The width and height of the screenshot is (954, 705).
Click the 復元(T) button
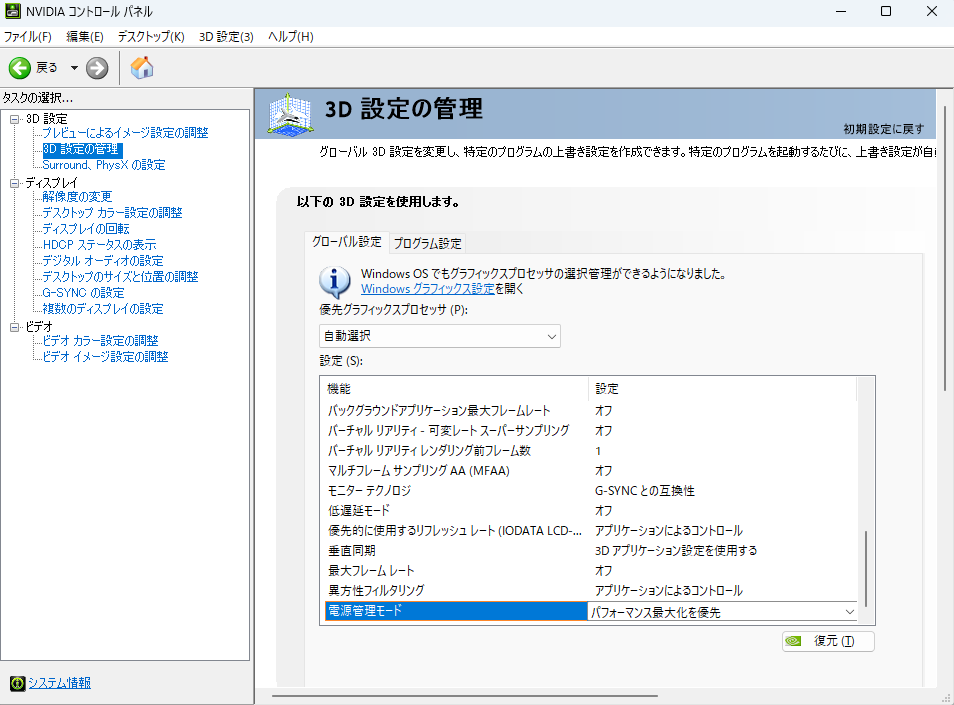coord(828,641)
